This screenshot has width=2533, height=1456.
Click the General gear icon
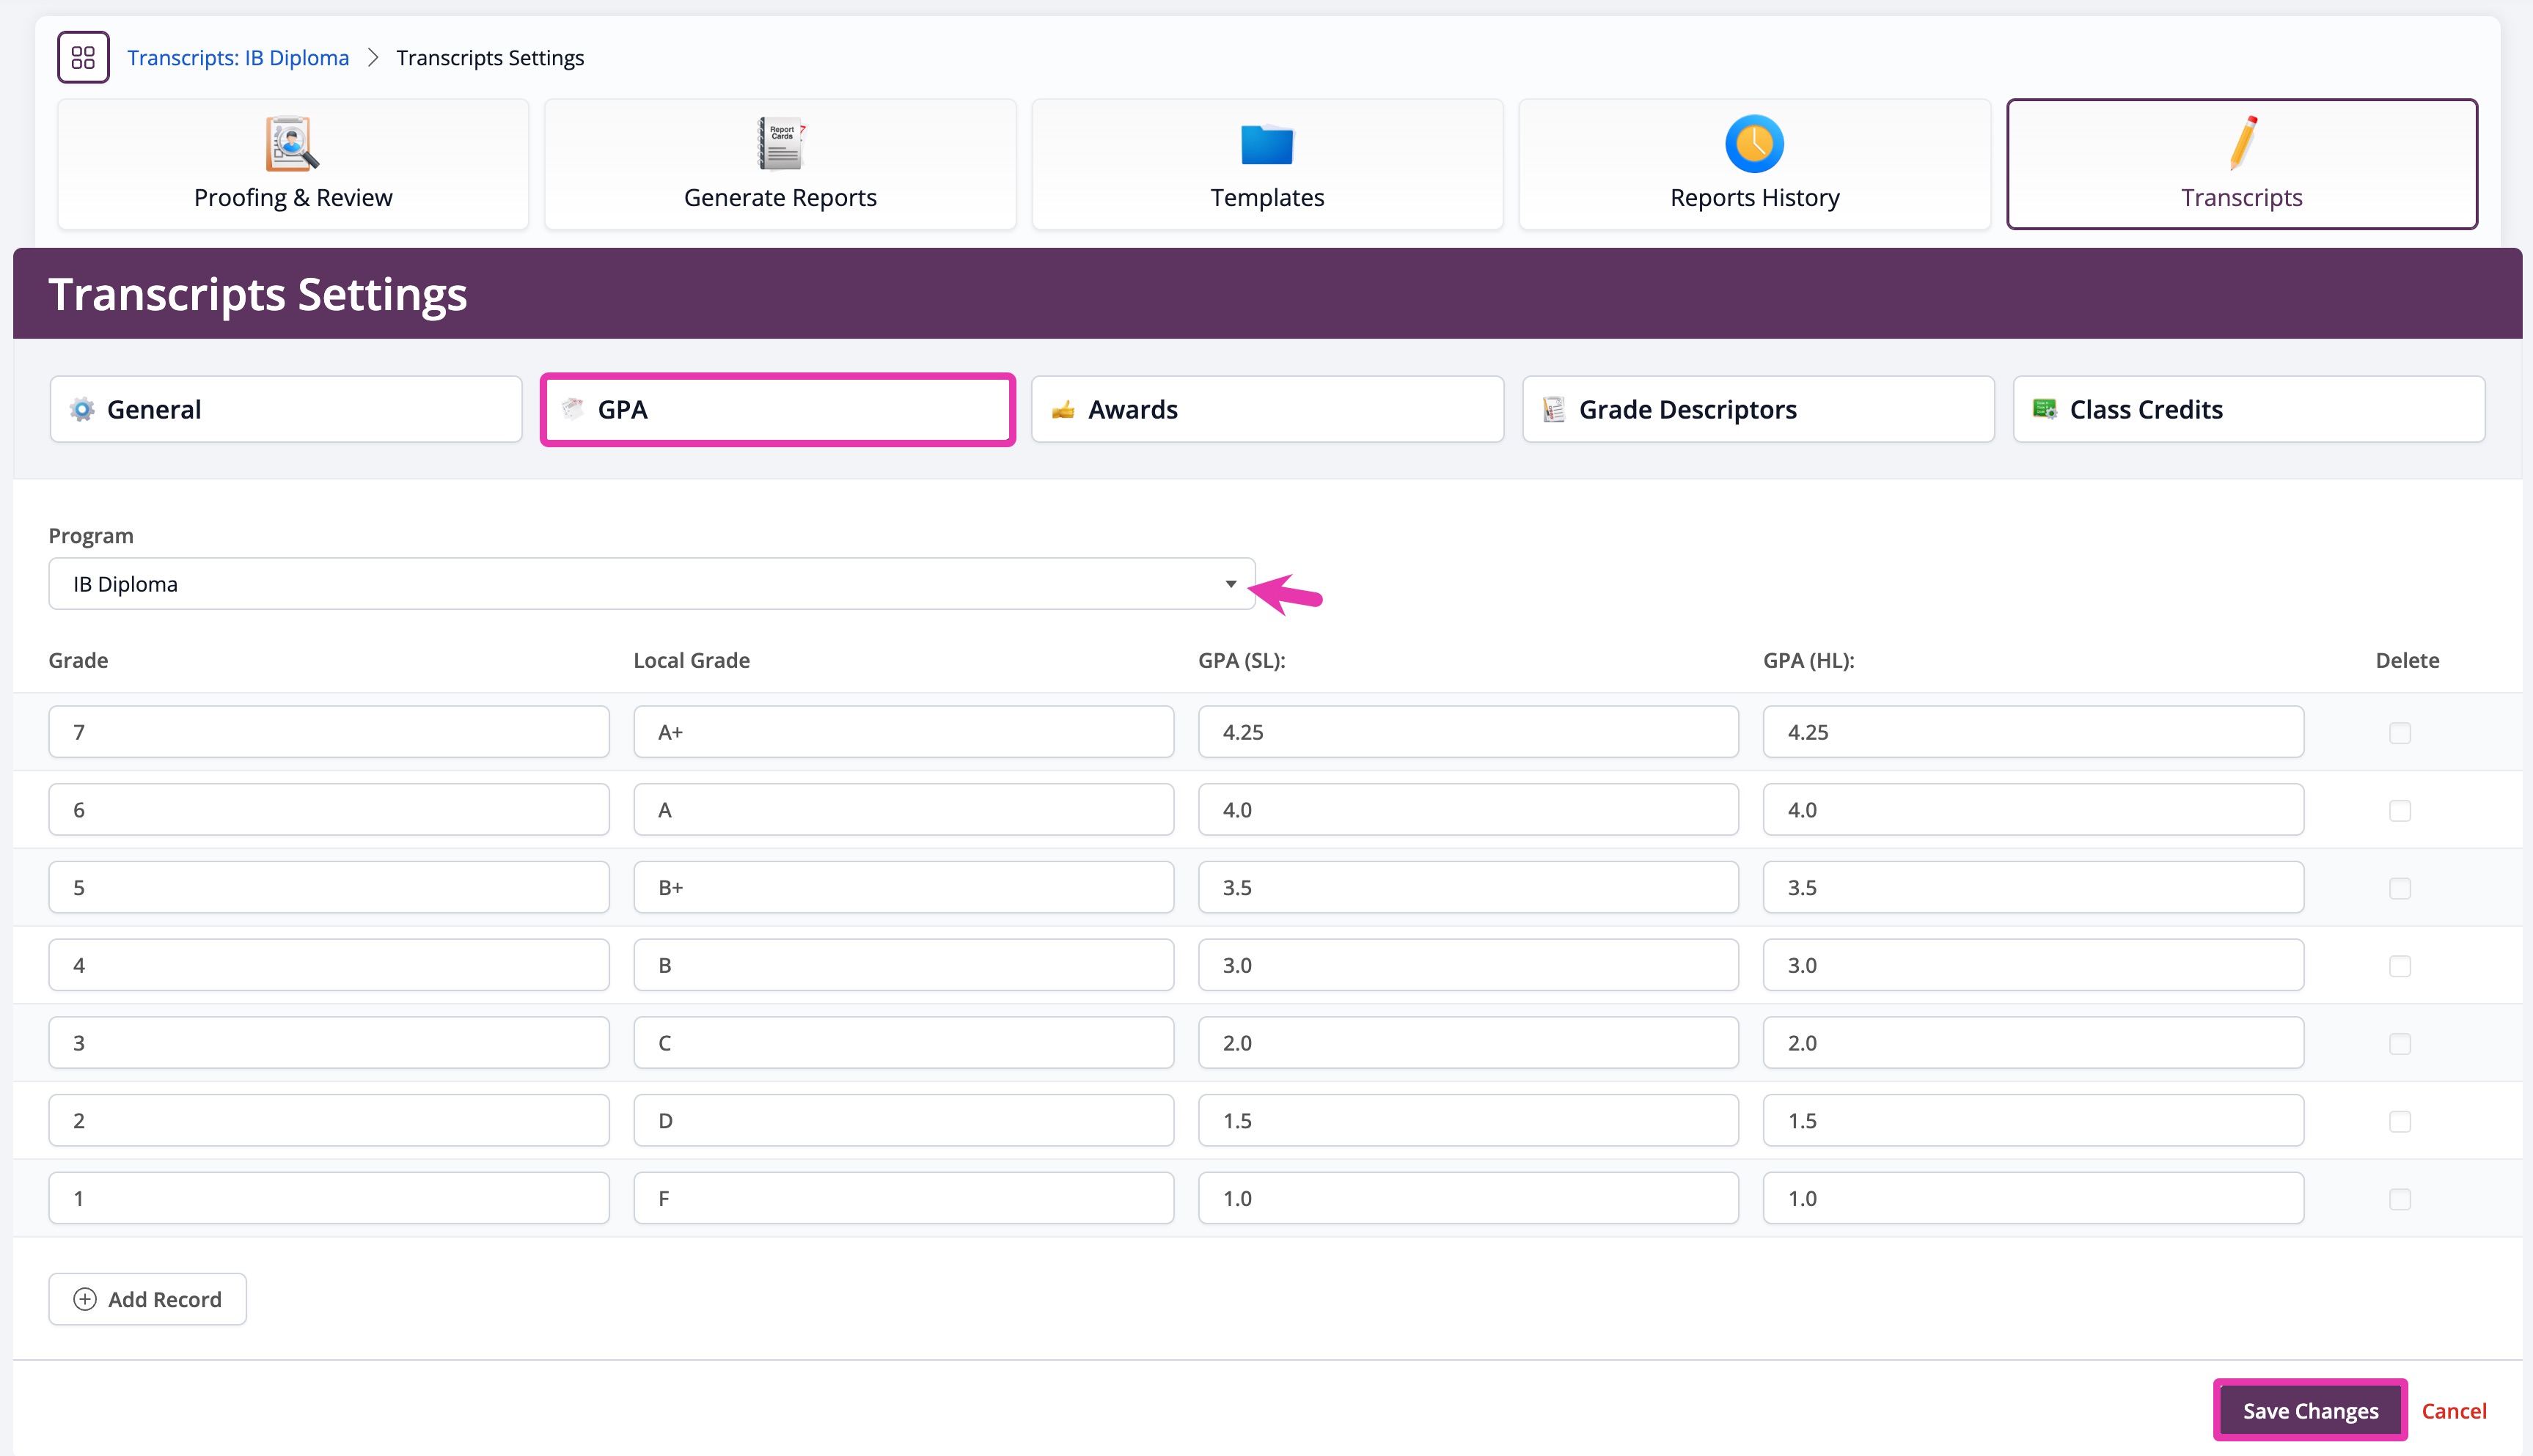click(x=82, y=409)
